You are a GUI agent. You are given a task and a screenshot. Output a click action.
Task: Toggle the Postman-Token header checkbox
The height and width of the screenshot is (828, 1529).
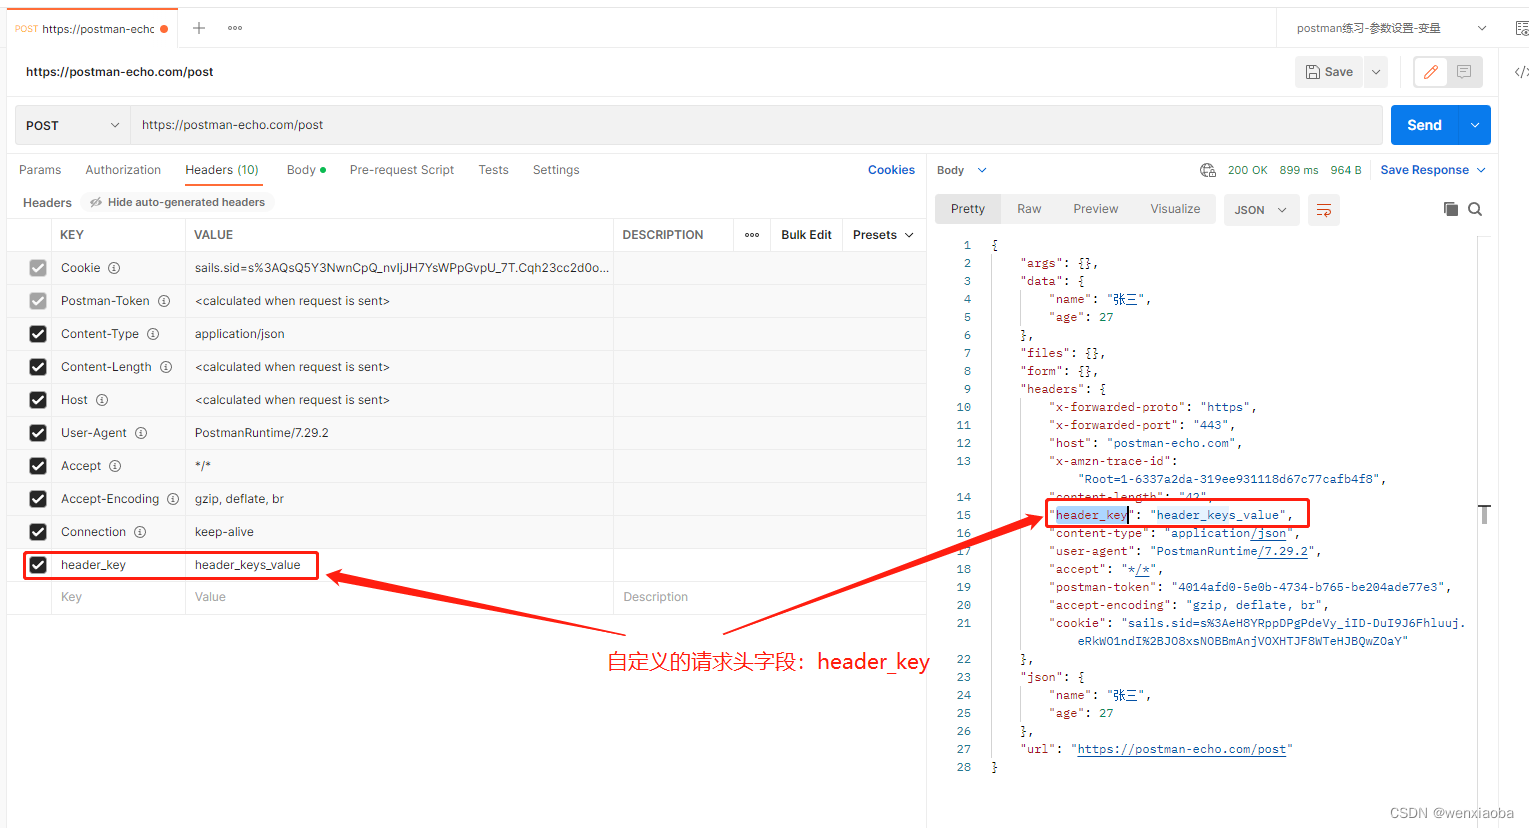click(38, 301)
